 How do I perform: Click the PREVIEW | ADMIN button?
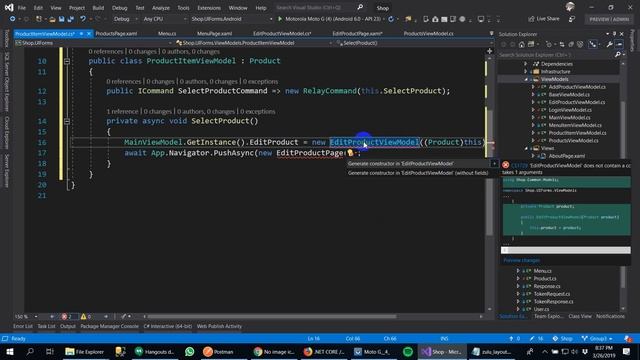point(609,19)
